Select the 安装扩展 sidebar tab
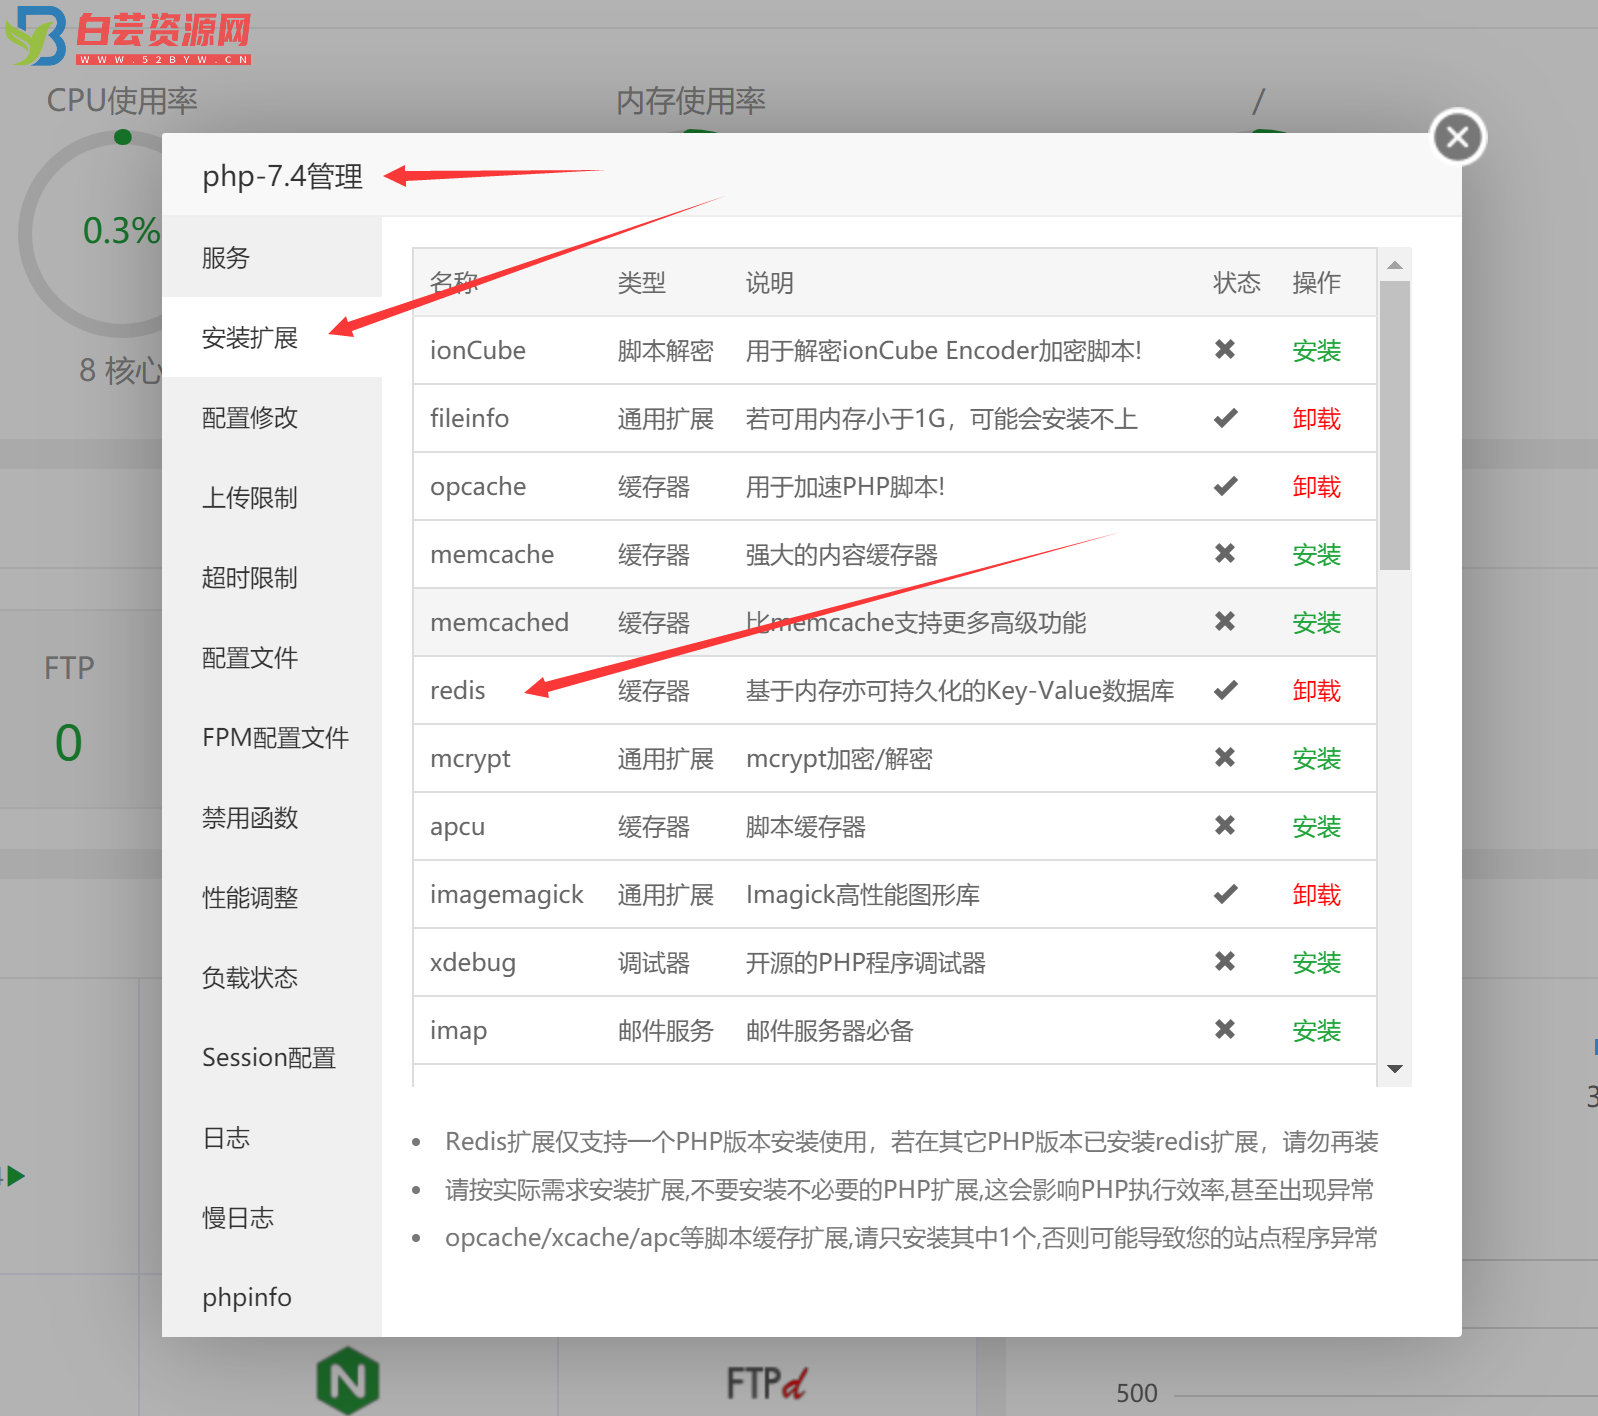The image size is (1598, 1416). tap(272, 338)
